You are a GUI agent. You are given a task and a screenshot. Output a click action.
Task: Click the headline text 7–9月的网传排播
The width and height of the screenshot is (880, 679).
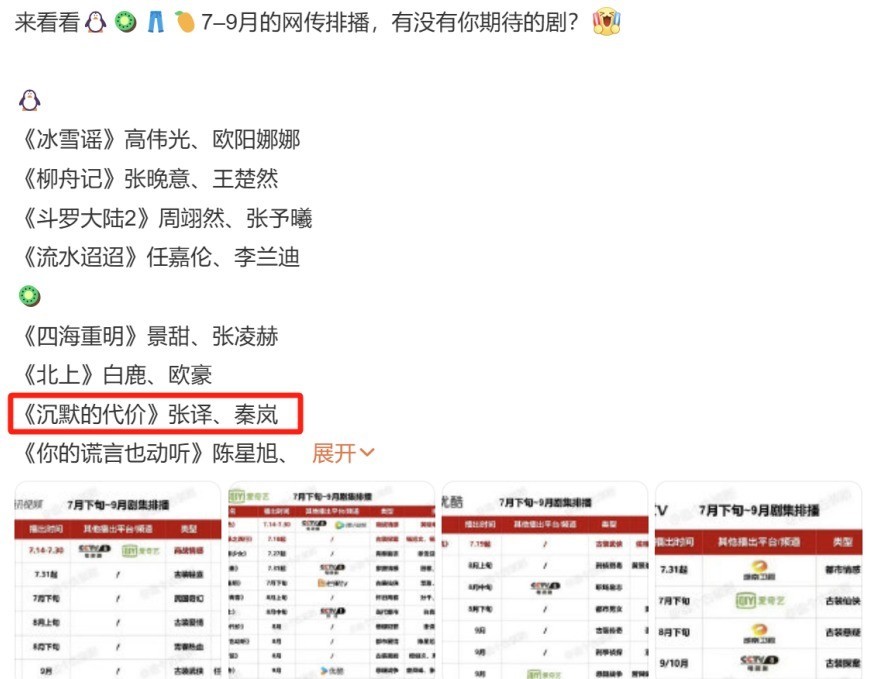(286, 22)
